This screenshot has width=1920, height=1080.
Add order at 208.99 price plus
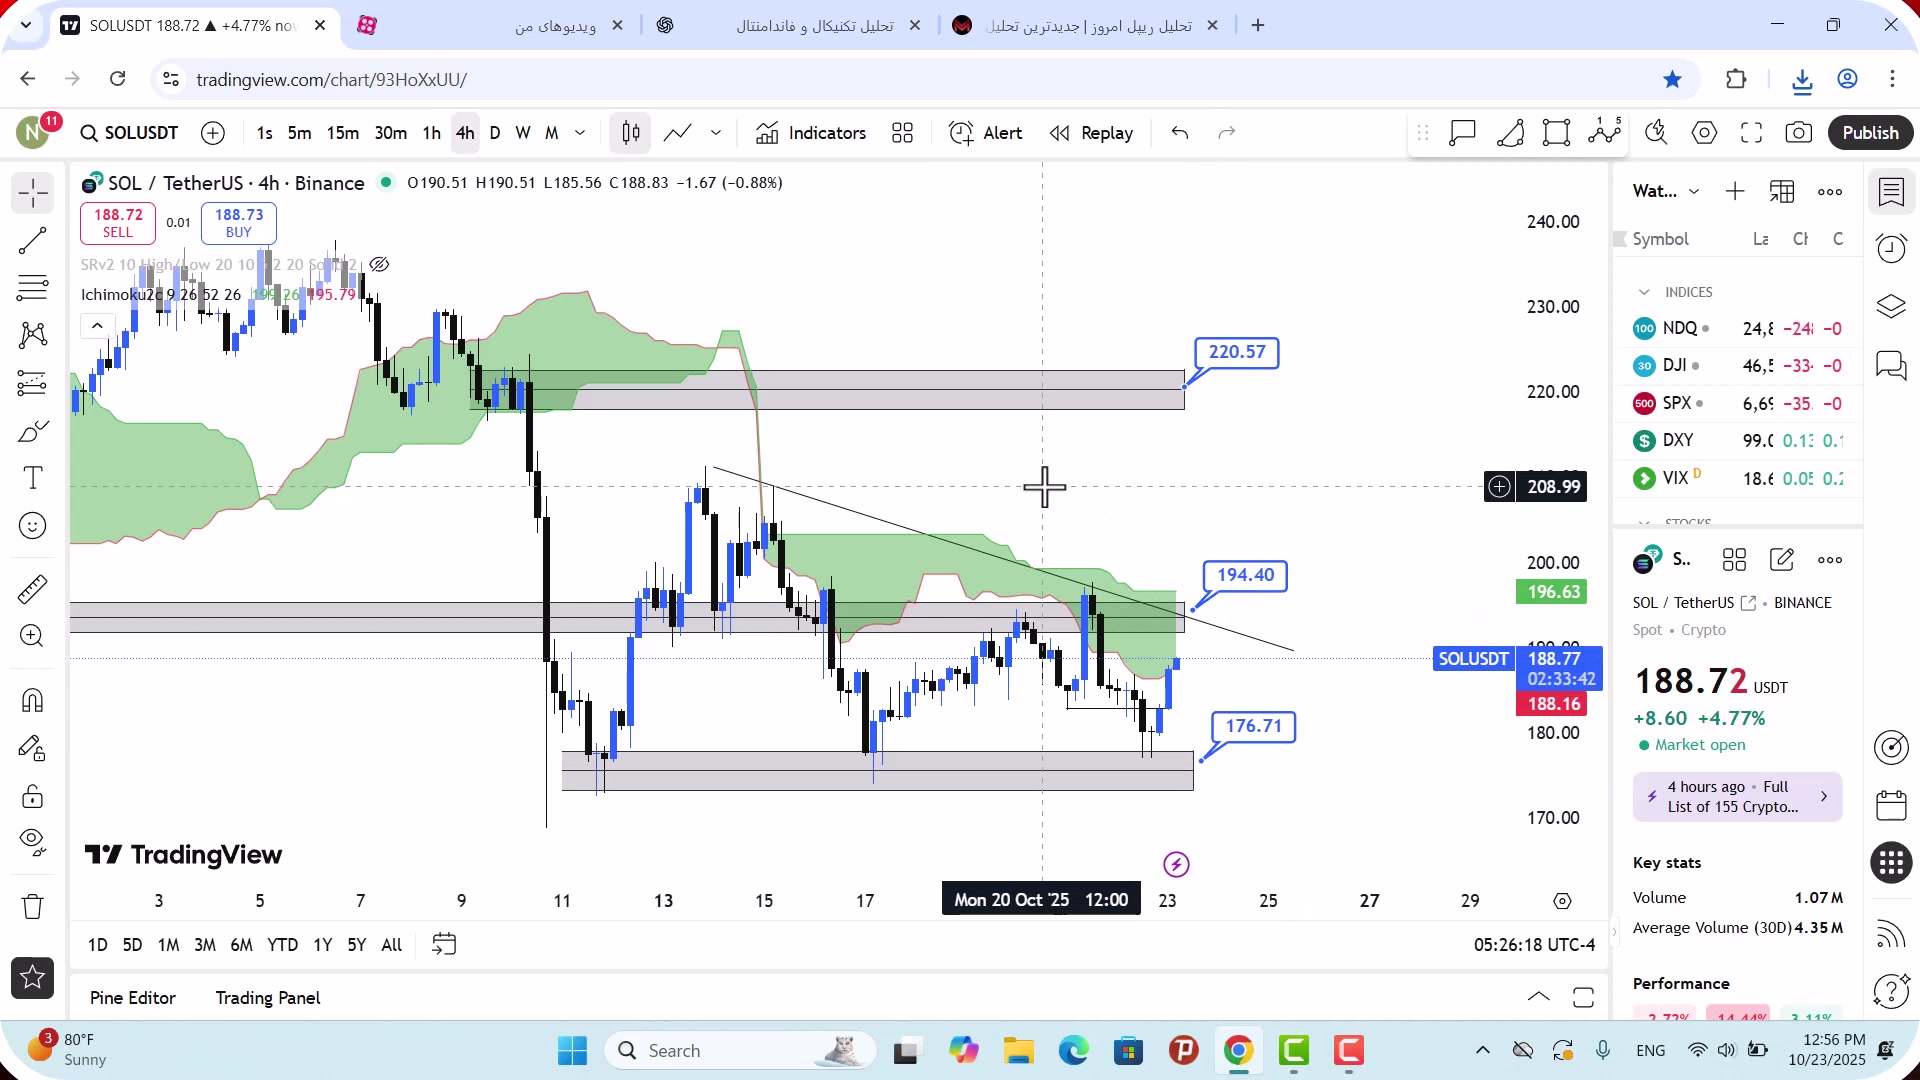pyautogui.click(x=1499, y=487)
